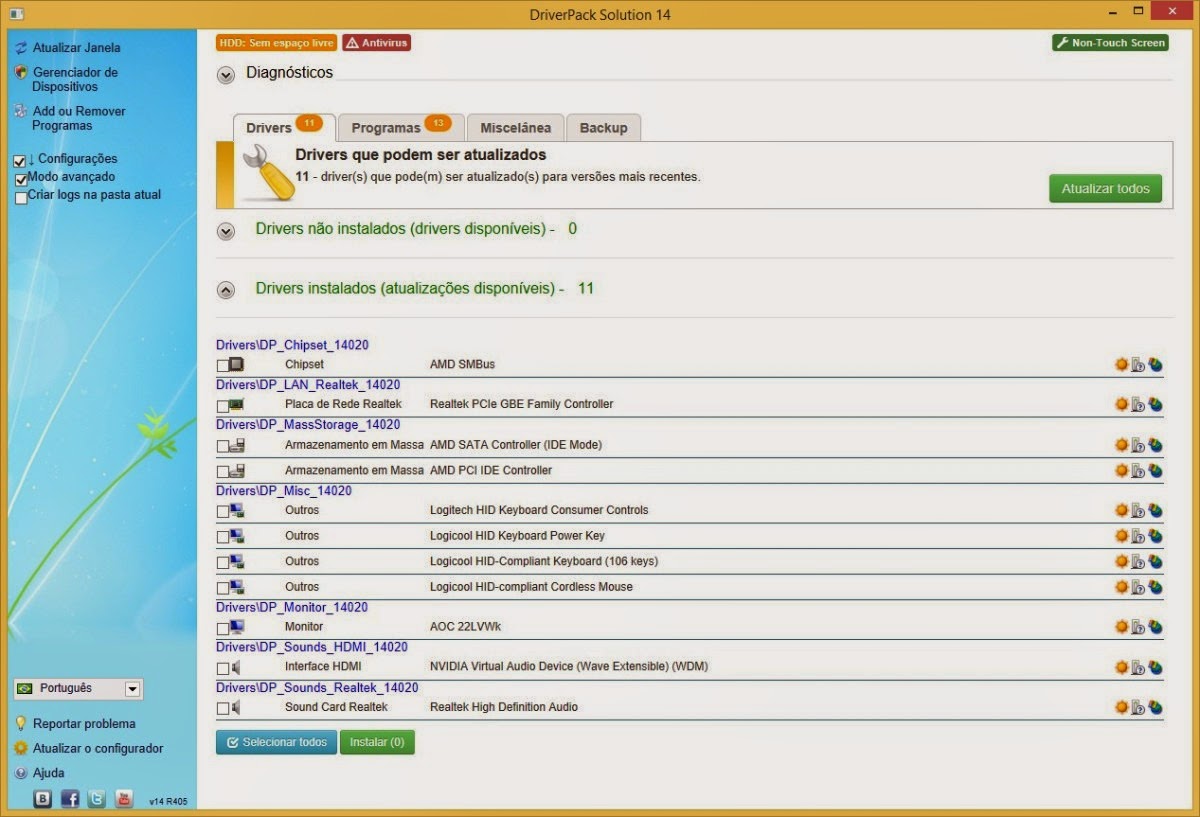Click the Drivers\DP_Chipset_14020 path link
The width and height of the screenshot is (1200, 817).
tap(292, 345)
